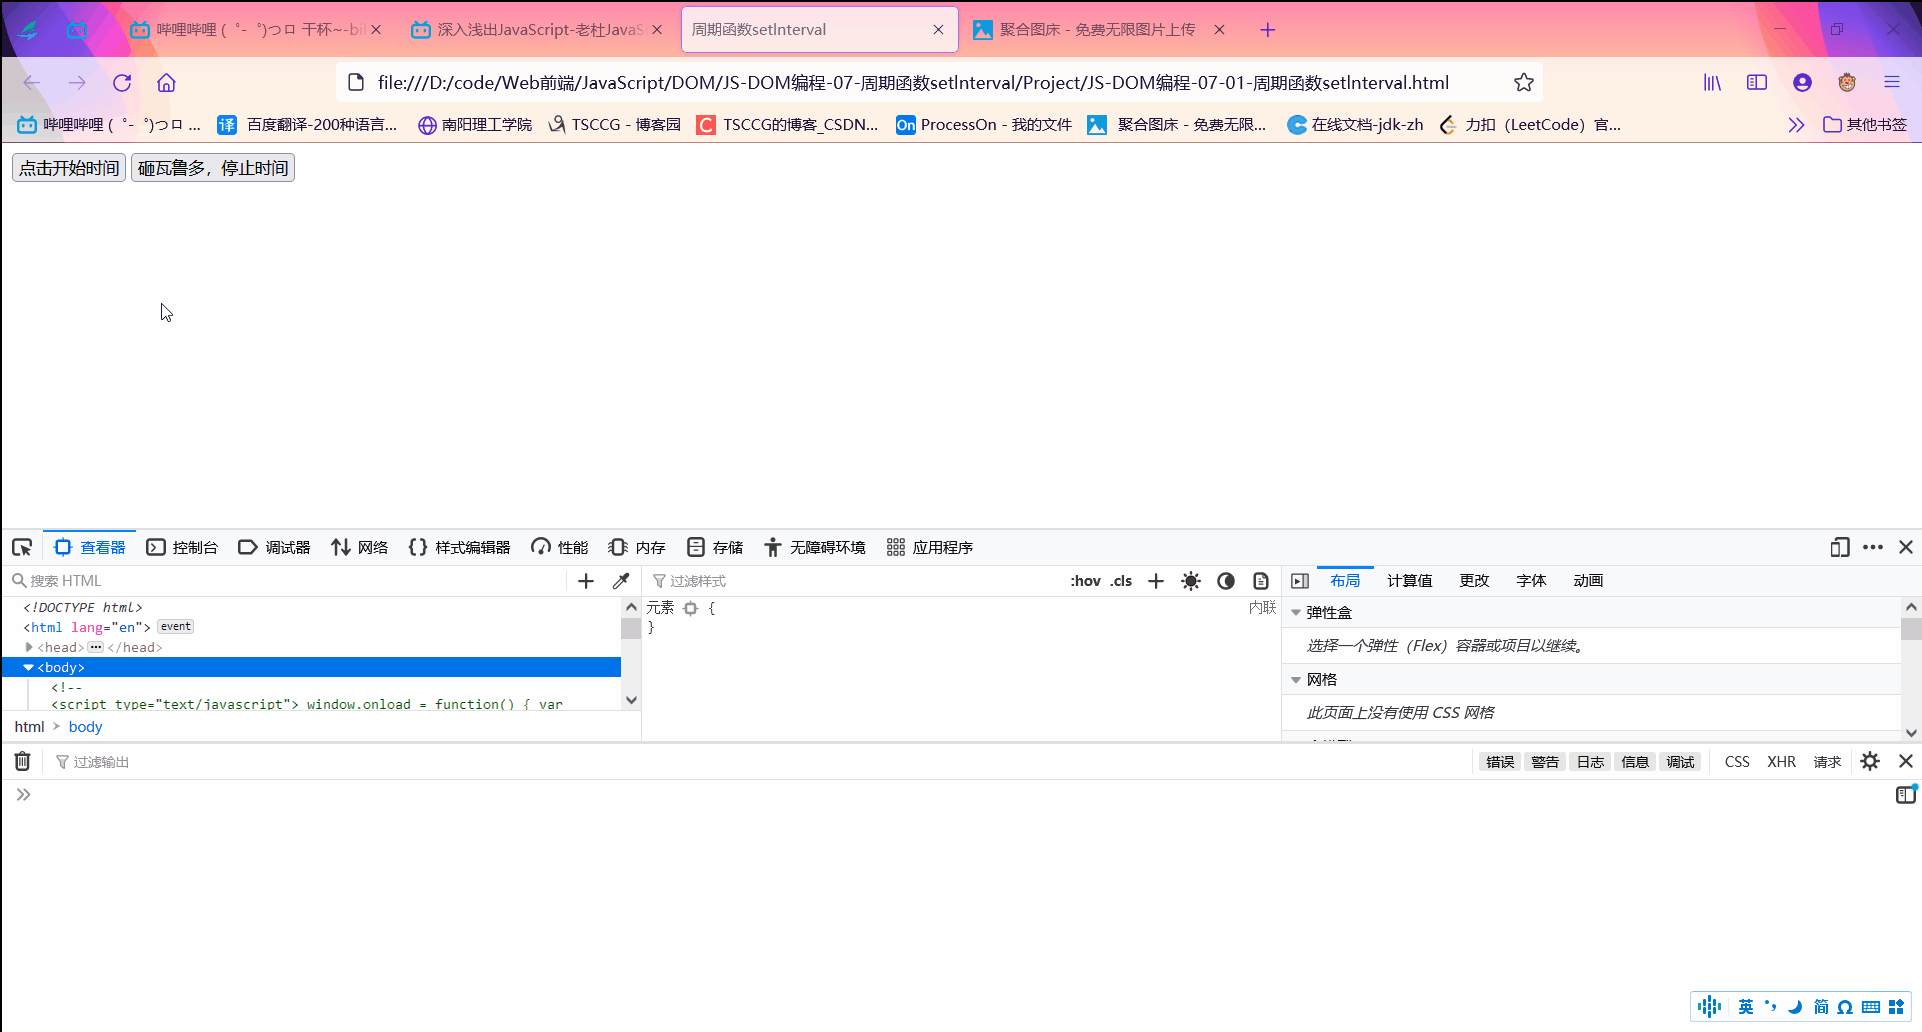Open Firefox application hamburger menu
1922x1032 pixels.
[x=1892, y=83]
